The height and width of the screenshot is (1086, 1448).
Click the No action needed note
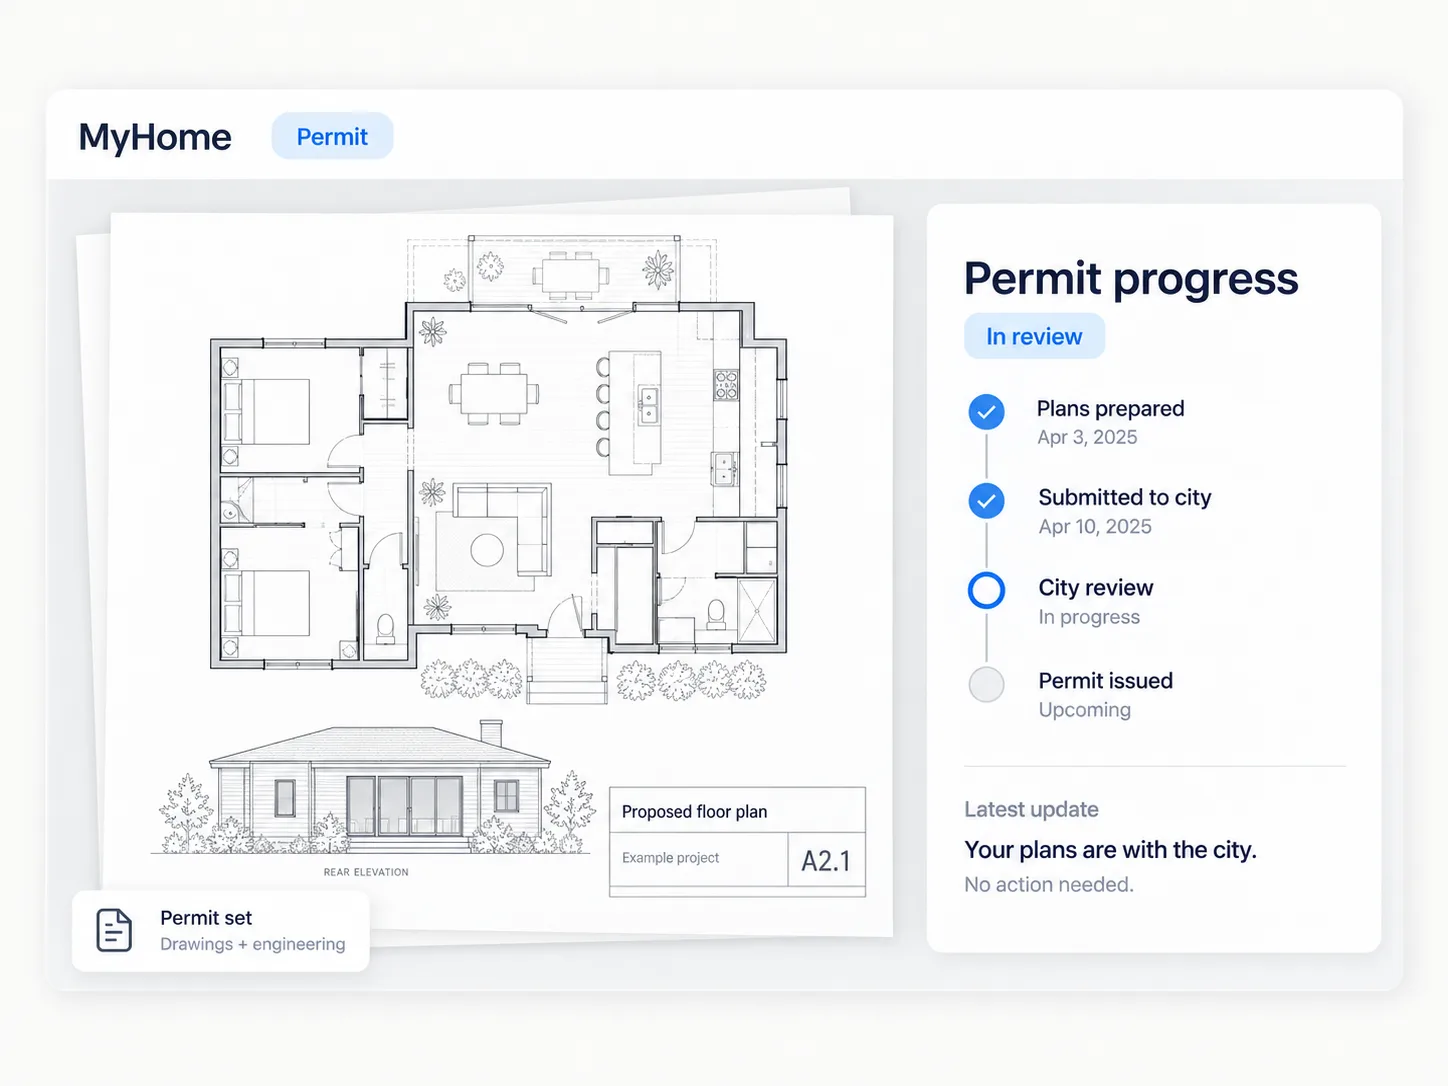(1049, 885)
